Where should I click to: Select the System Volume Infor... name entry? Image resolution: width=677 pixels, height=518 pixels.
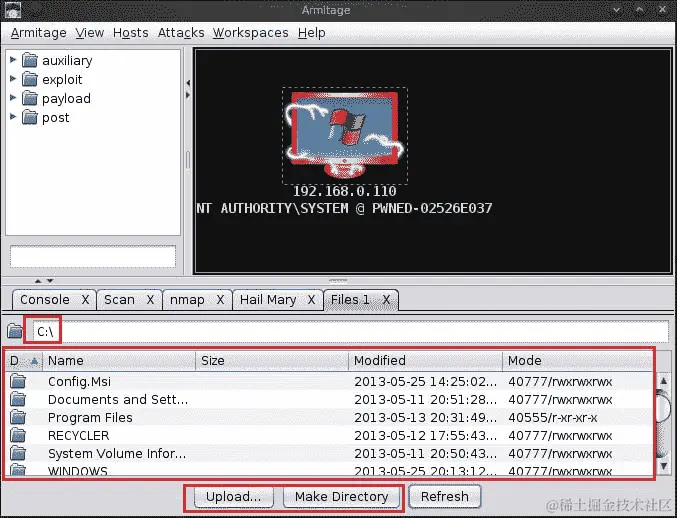(117, 454)
